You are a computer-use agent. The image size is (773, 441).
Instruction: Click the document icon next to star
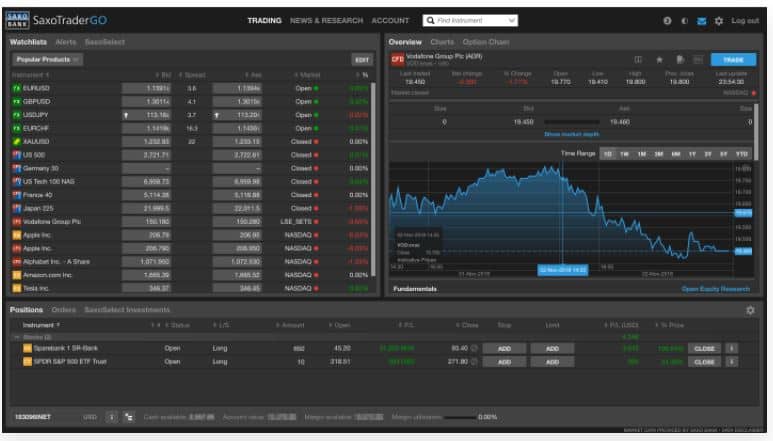coord(680,60)
